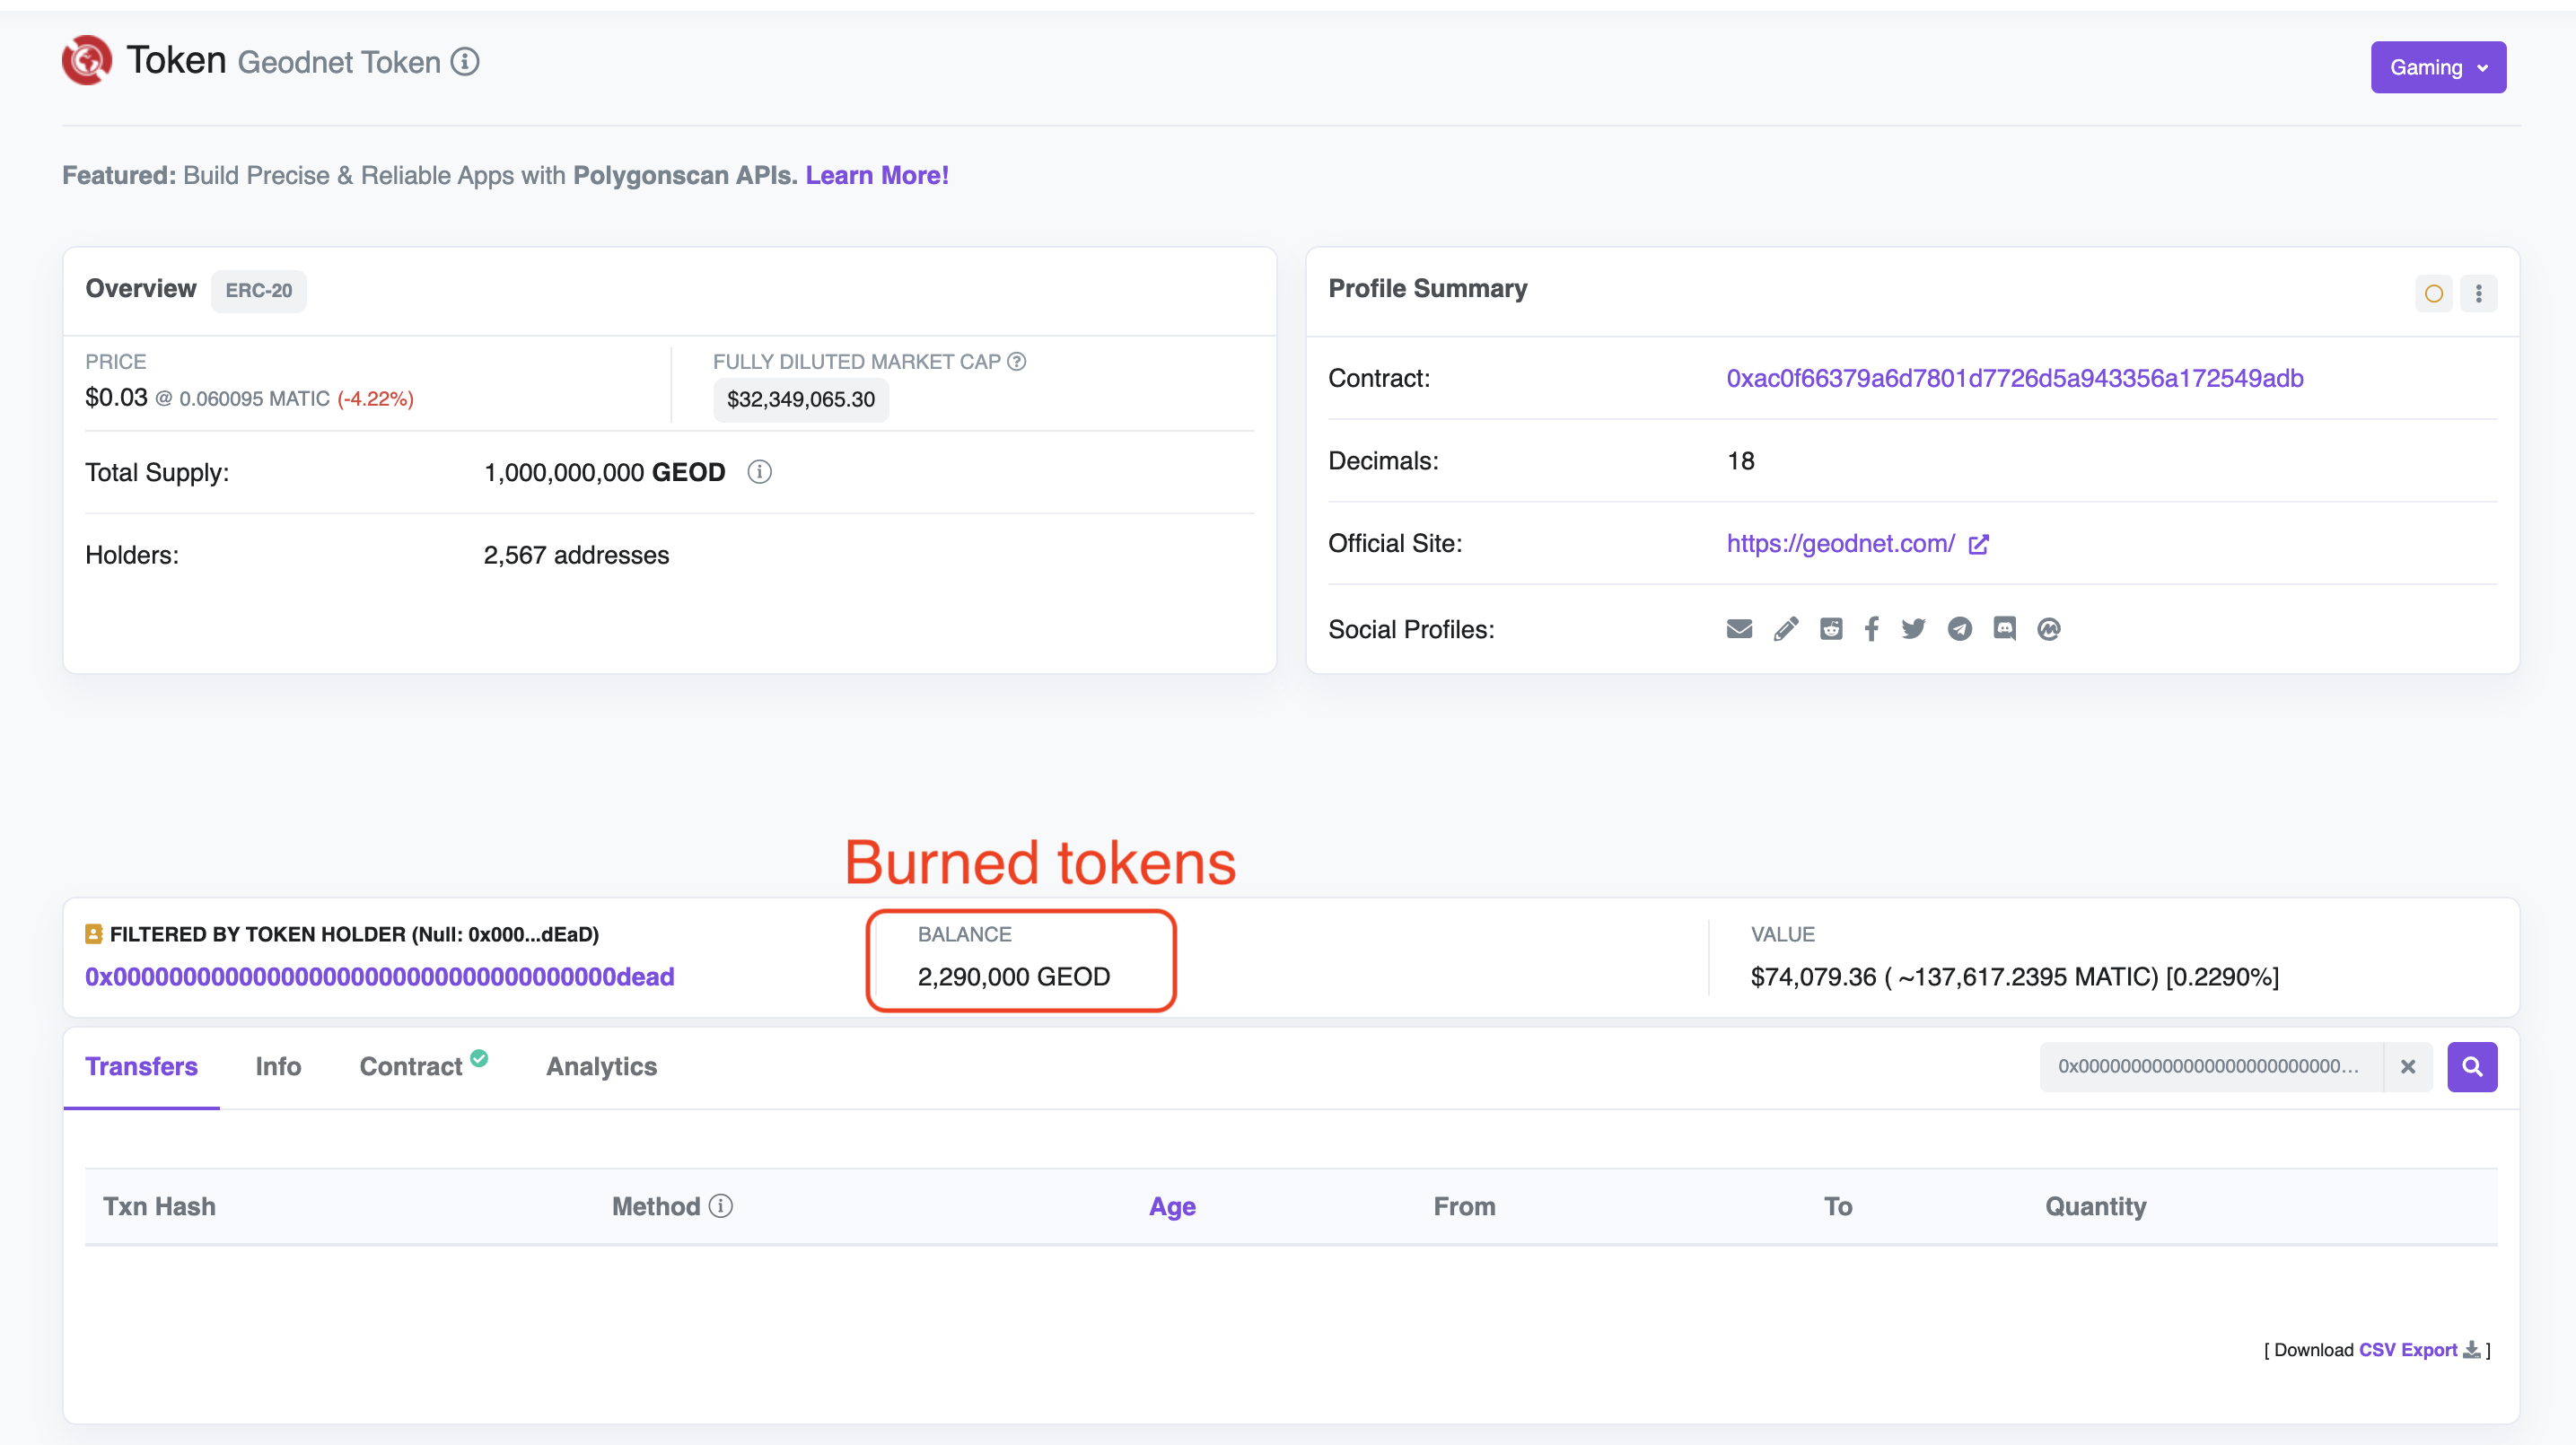Open the Twitter profile icon

1913,628
